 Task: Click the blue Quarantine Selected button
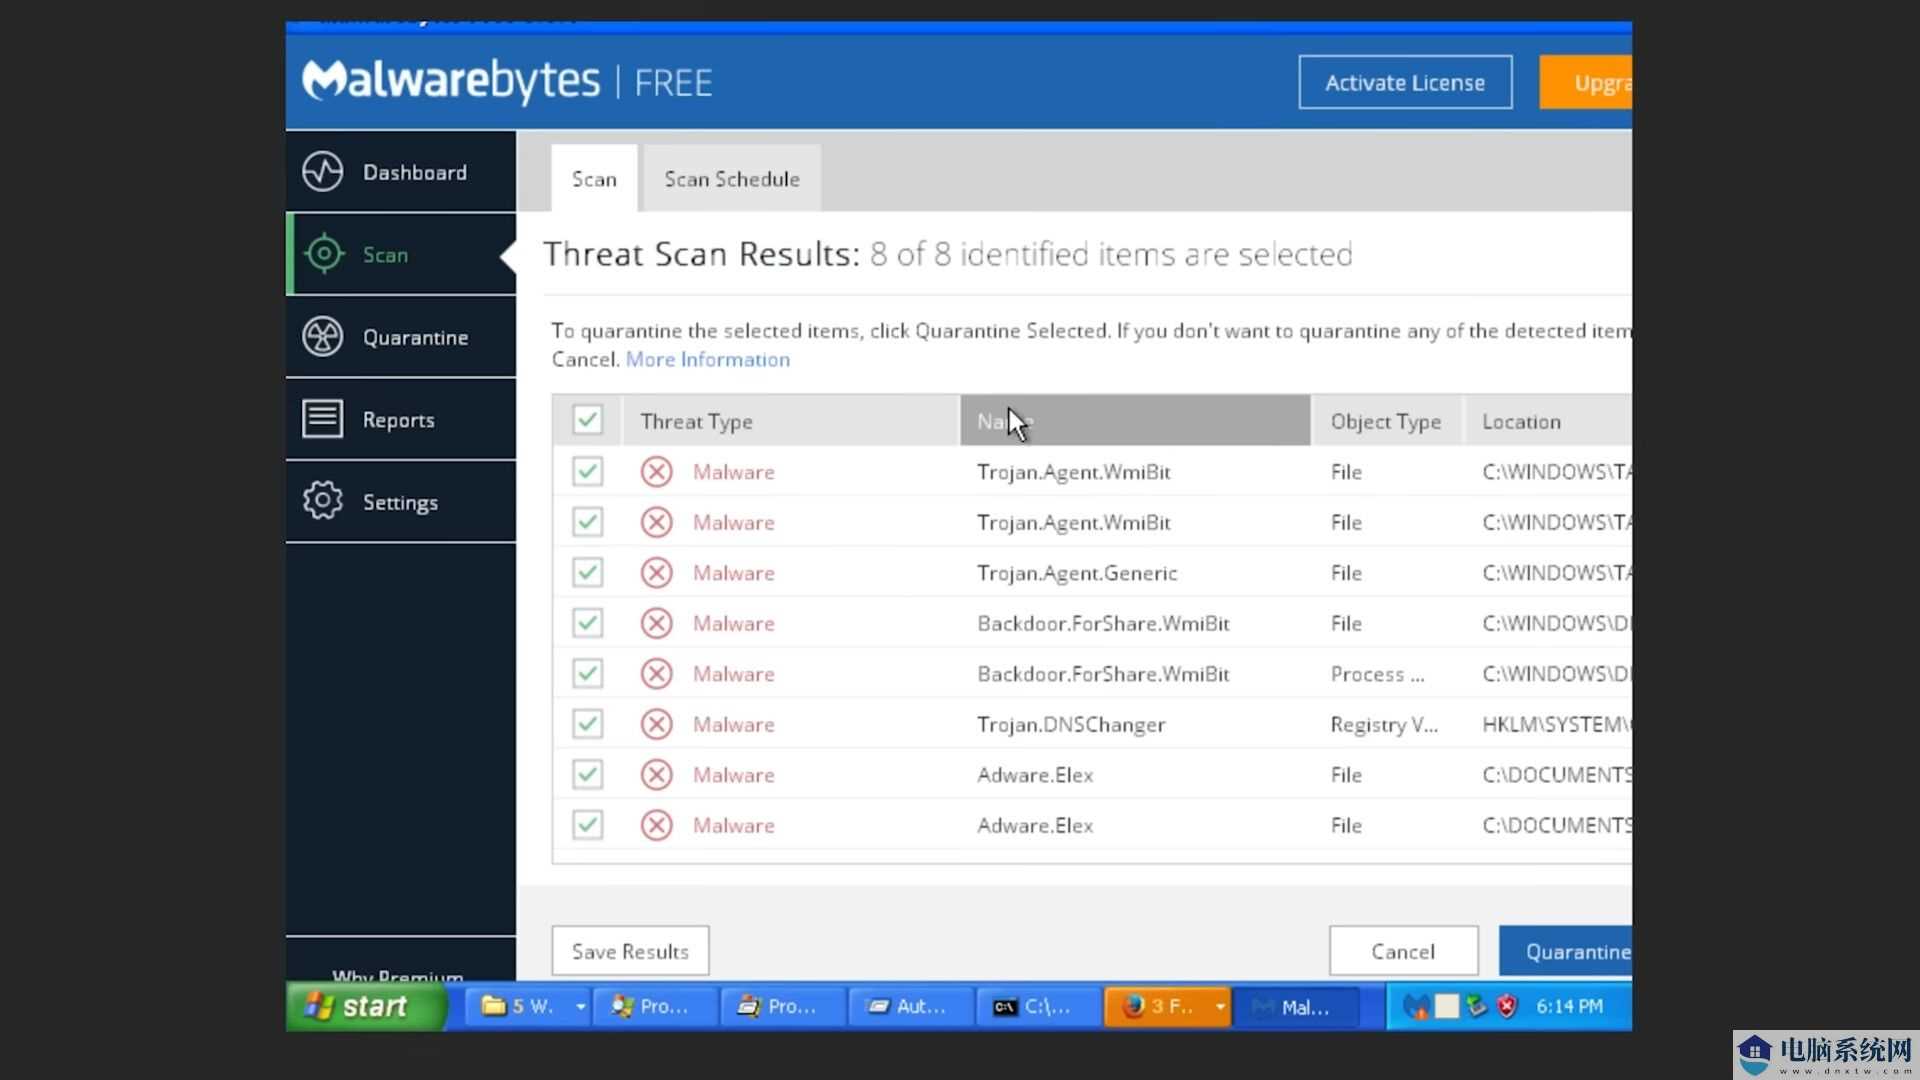tap(1566, 951)
